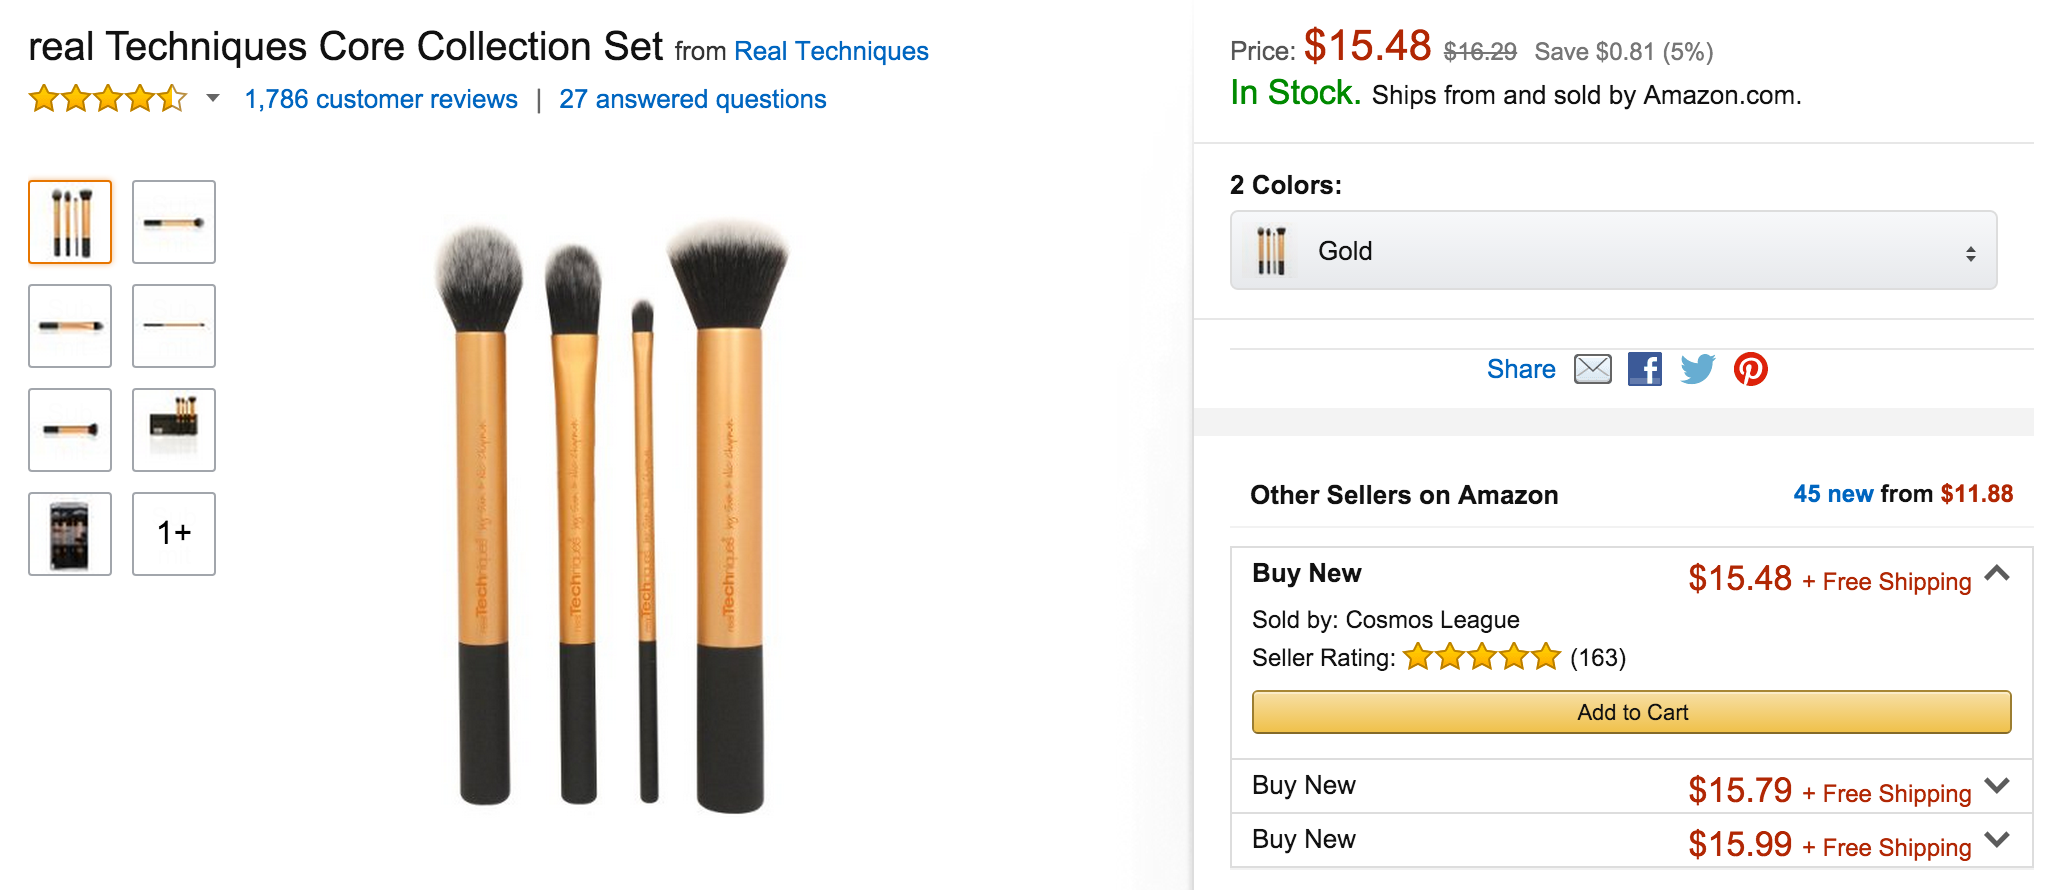Expand the $15.79 Buy New offer
This screenshot has width=2056, height=890.
1997,786
